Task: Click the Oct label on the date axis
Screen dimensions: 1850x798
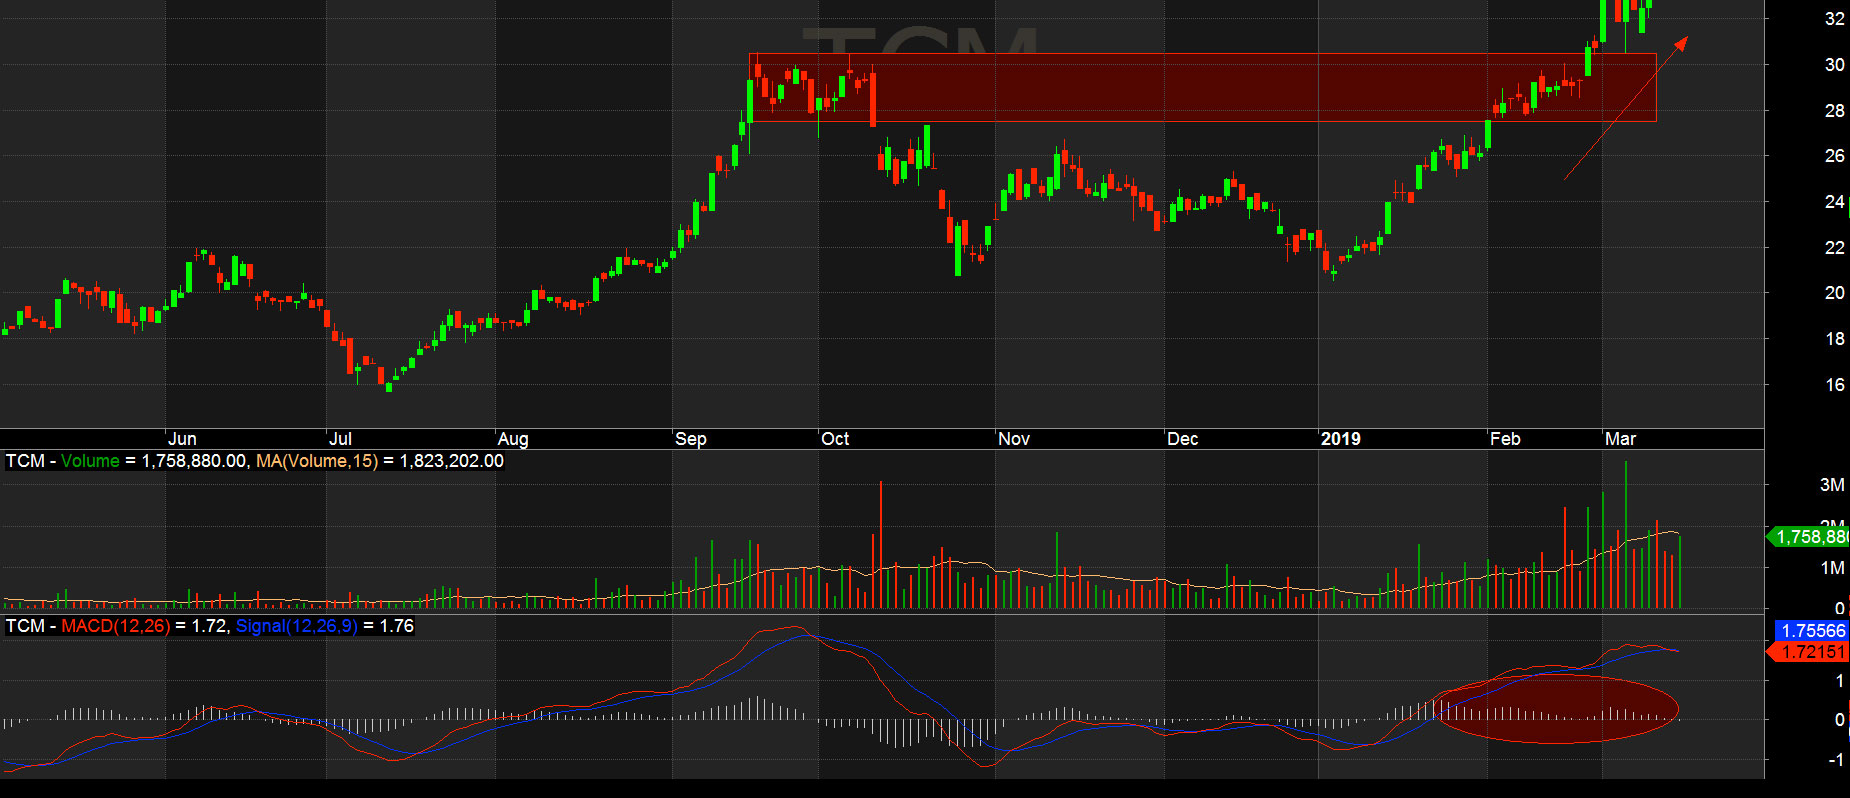Action: click(835, 439)
